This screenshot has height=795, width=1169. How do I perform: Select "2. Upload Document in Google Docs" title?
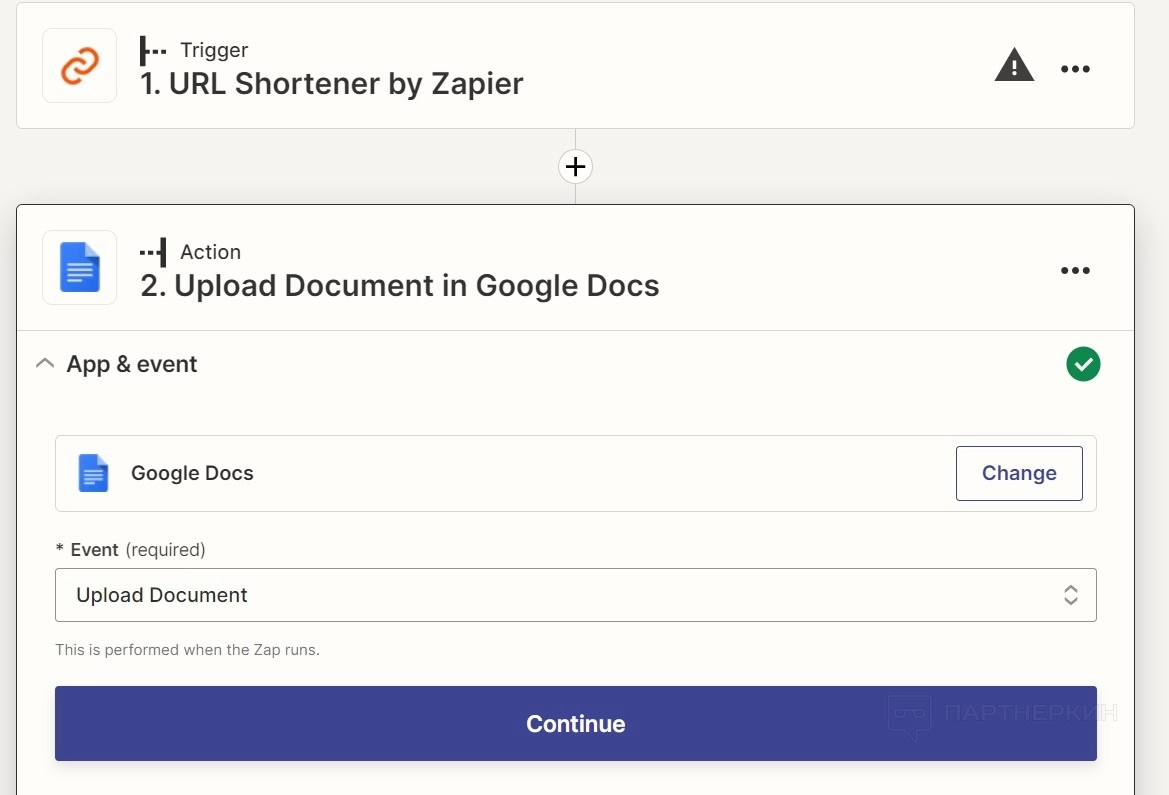coord(400,286)
